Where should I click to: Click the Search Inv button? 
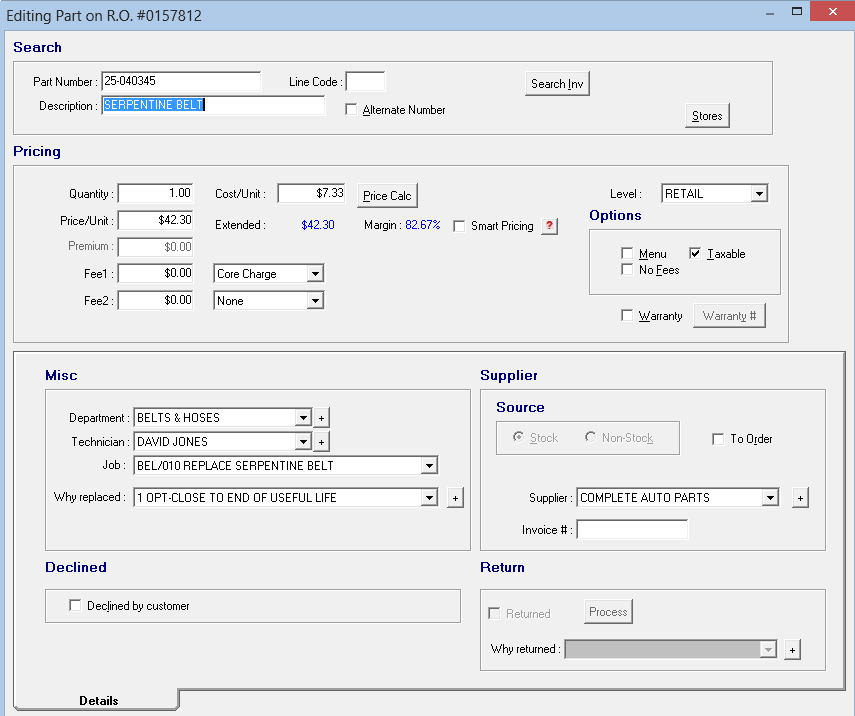[x=556, y=84]
